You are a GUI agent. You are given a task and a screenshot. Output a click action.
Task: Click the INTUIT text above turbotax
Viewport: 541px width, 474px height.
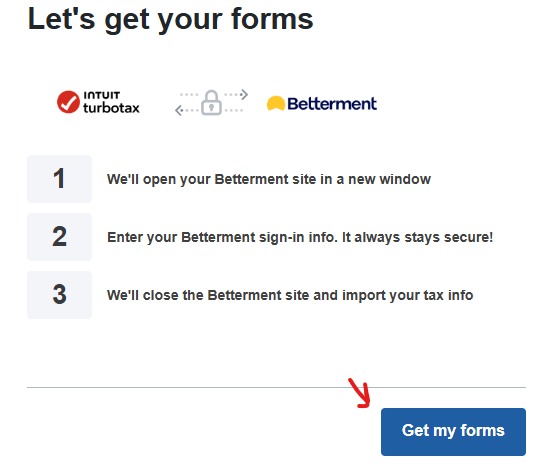tap(102, 95)
